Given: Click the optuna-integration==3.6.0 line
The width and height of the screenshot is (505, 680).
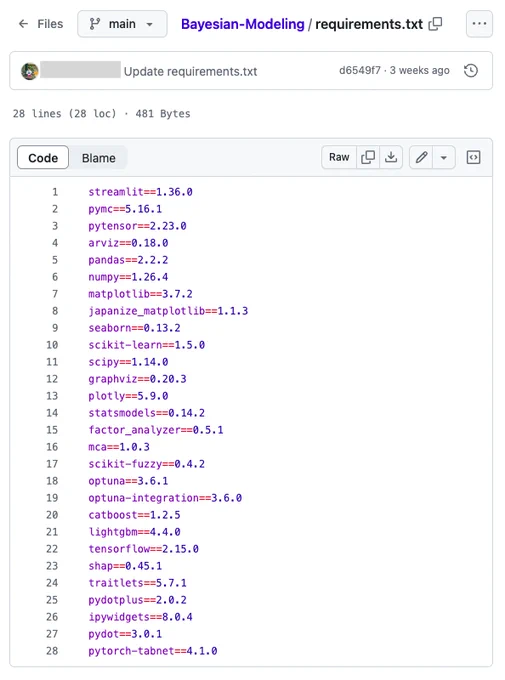Looking at the screenshot, I should 165,498.
